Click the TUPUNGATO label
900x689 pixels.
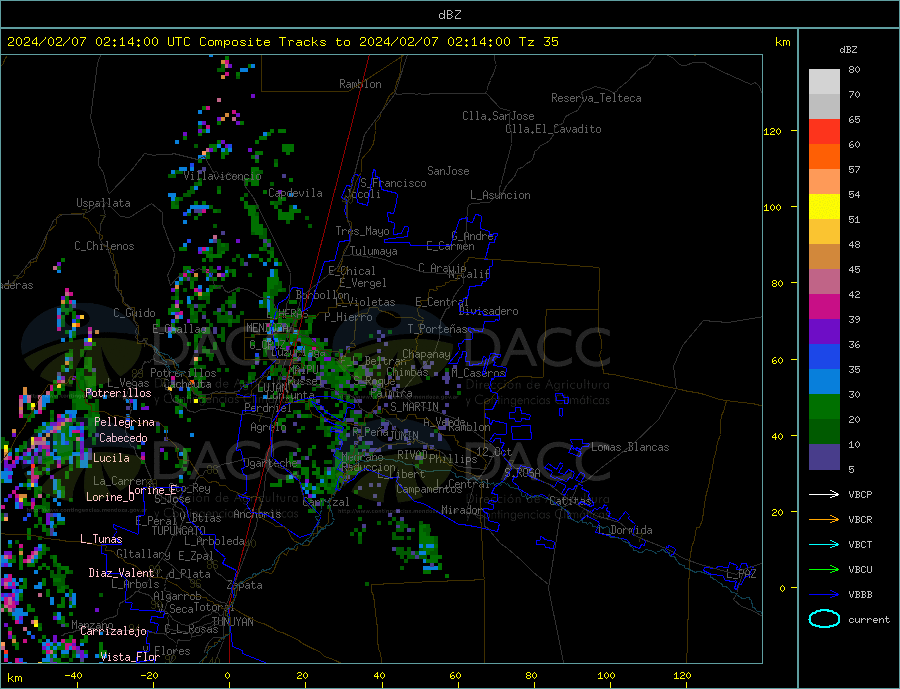(179, 531)
